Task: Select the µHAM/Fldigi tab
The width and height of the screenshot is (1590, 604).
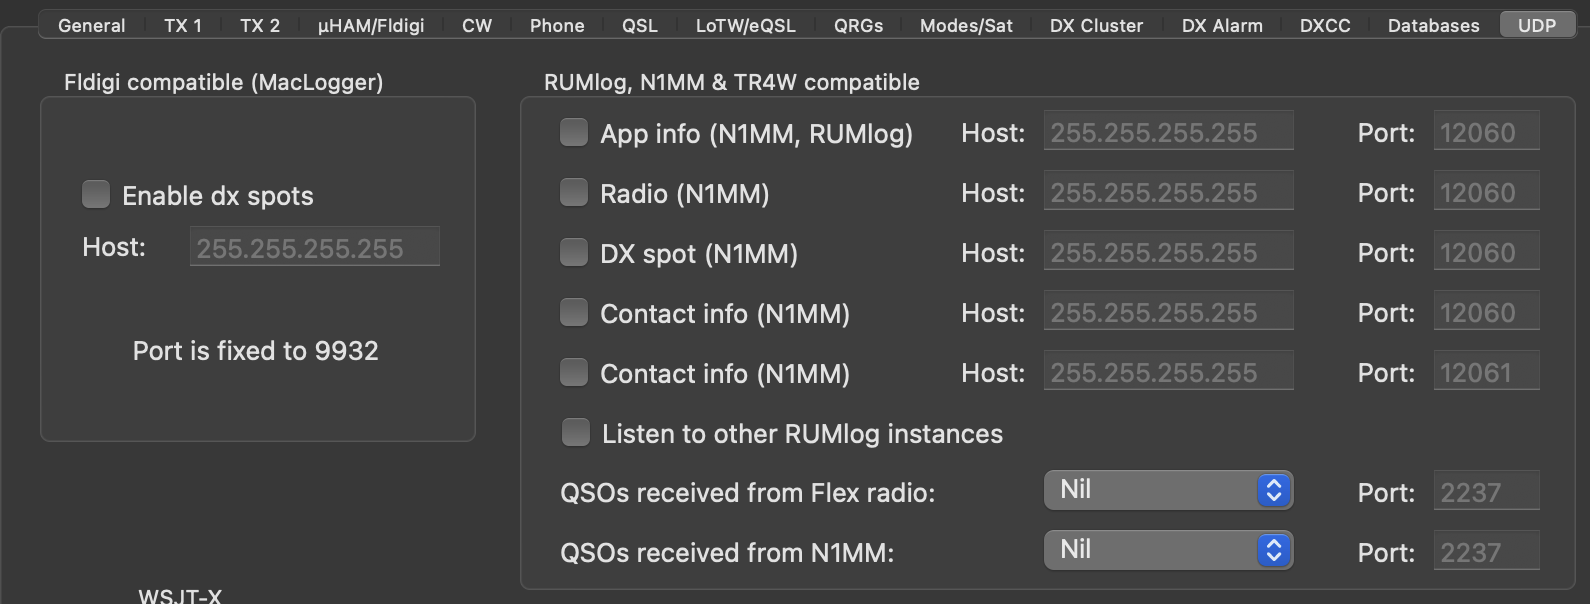Action: click(x=371, y=25)
